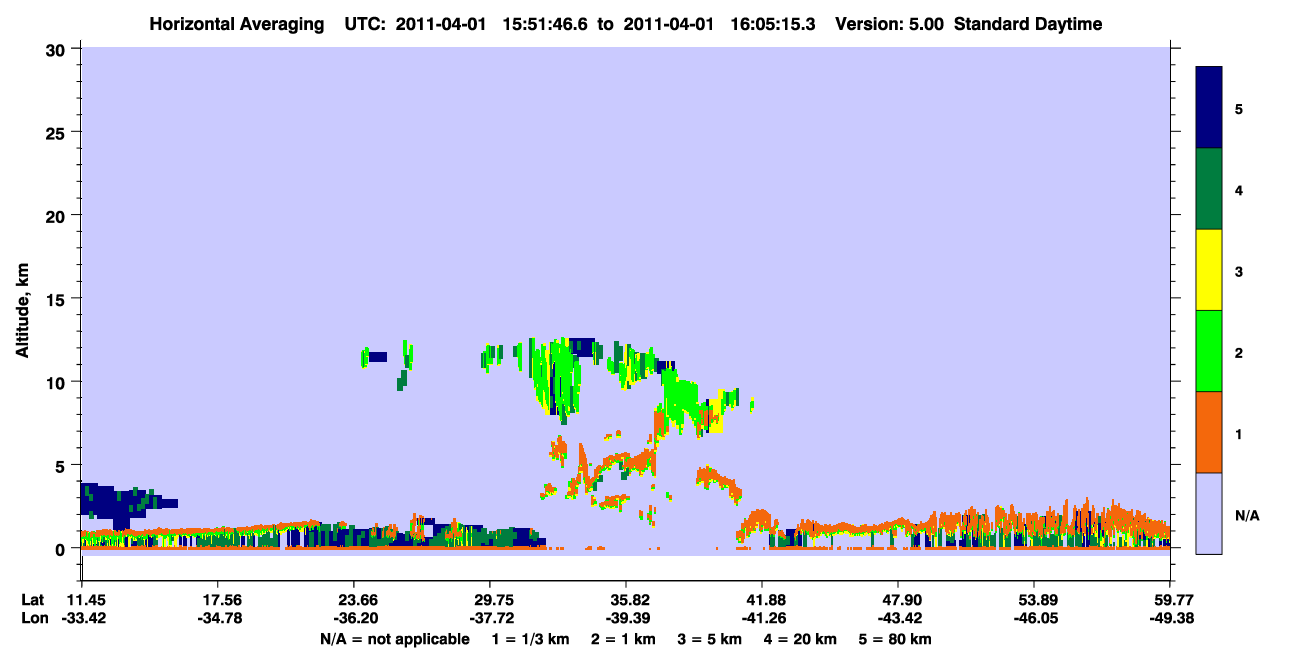Click the color bar label 1
This screenshot has height=667, width=1300.
point(1239,434)
